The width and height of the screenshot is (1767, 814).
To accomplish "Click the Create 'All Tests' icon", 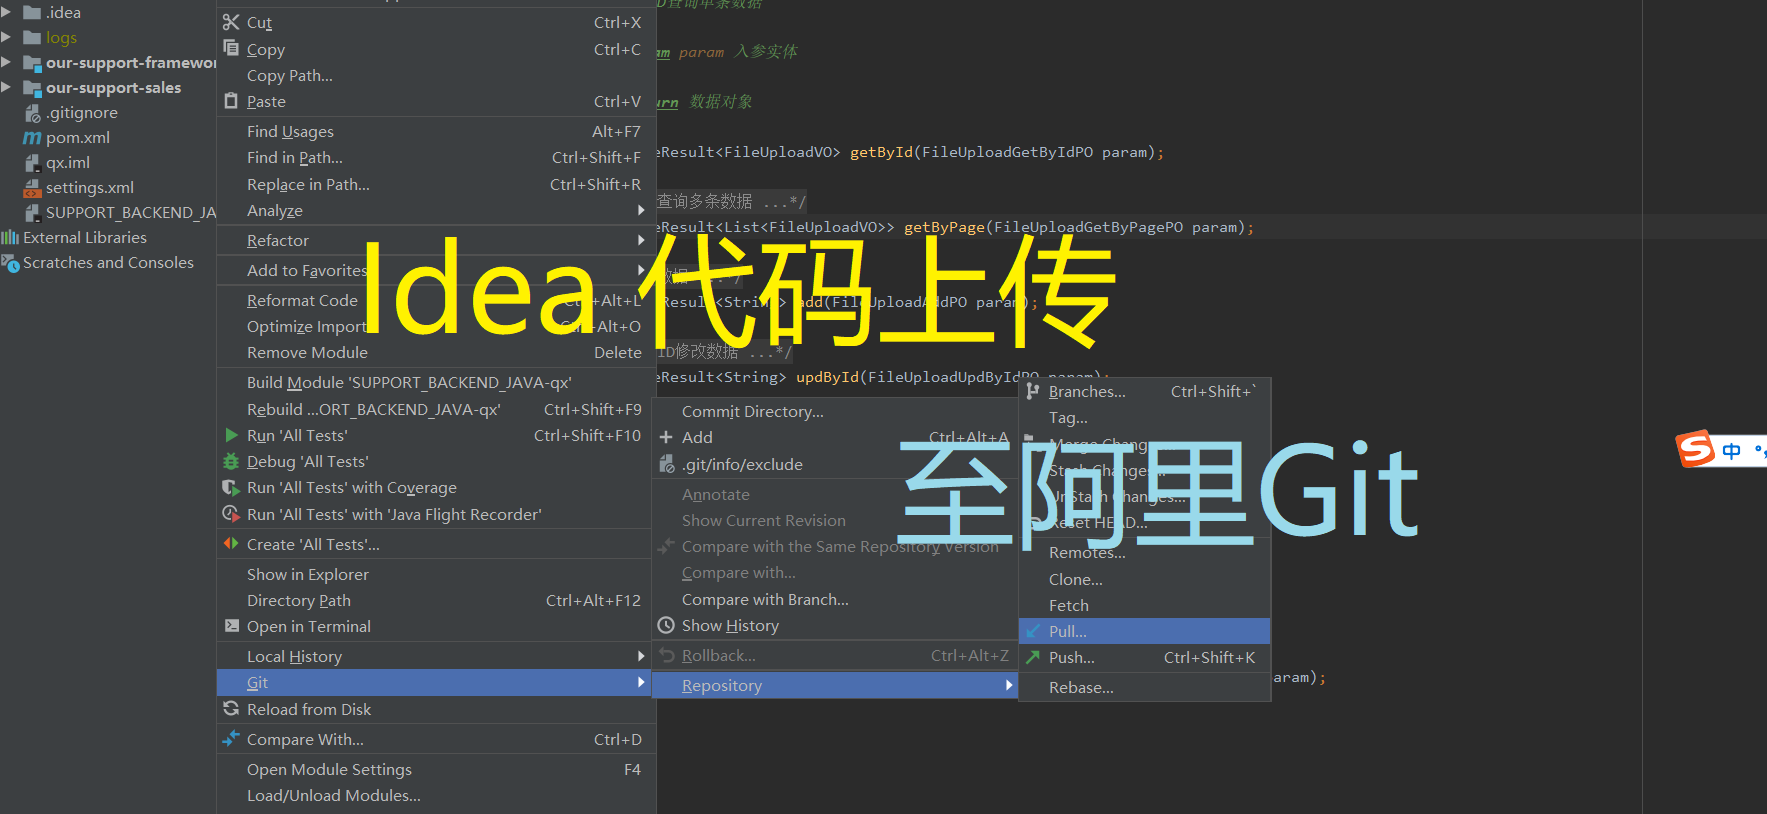I will [231, 544].
